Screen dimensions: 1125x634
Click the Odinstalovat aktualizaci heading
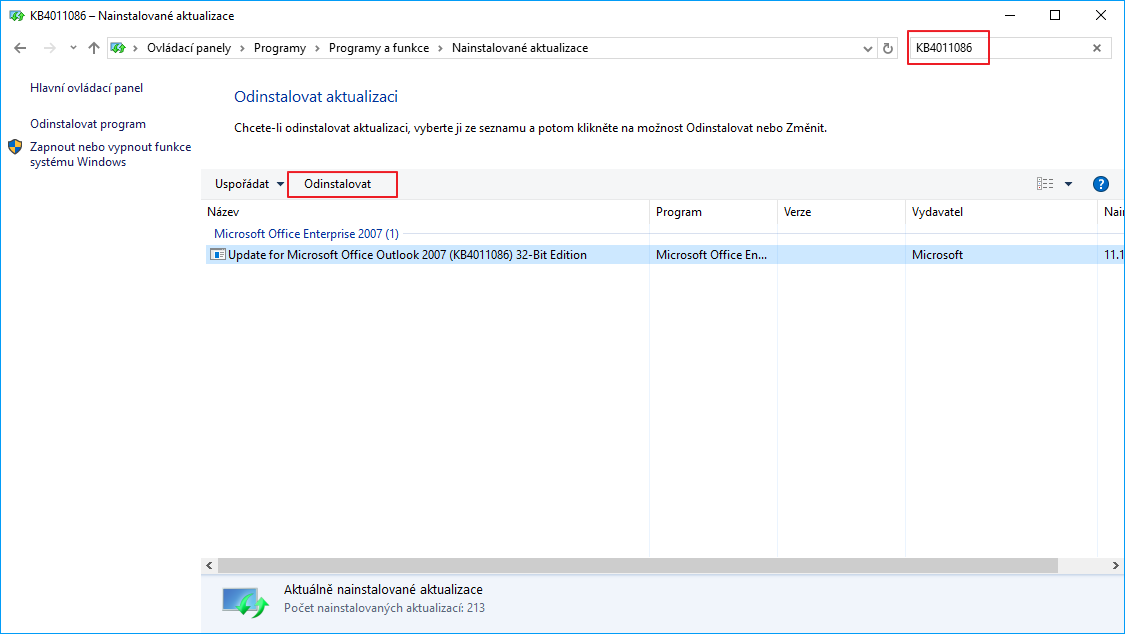[x=316, y=97]
